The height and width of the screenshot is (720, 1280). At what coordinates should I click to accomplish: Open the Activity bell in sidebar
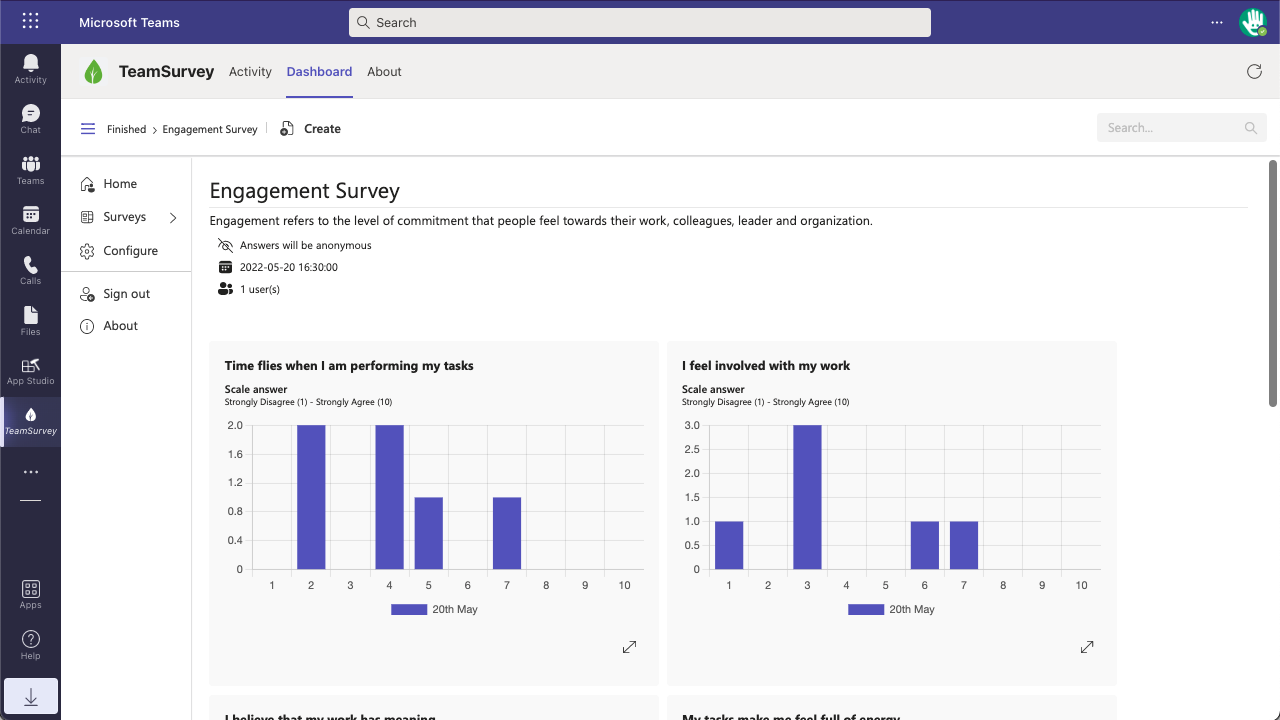30,68
